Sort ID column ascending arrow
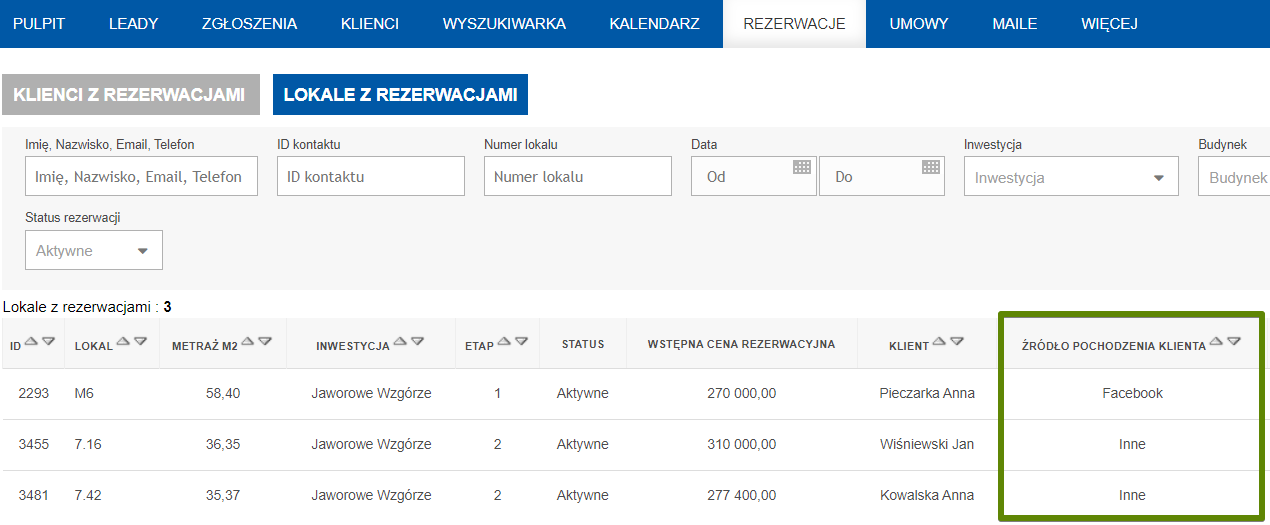This screenshot has height=525, width=1270. (x=31, y=342)
